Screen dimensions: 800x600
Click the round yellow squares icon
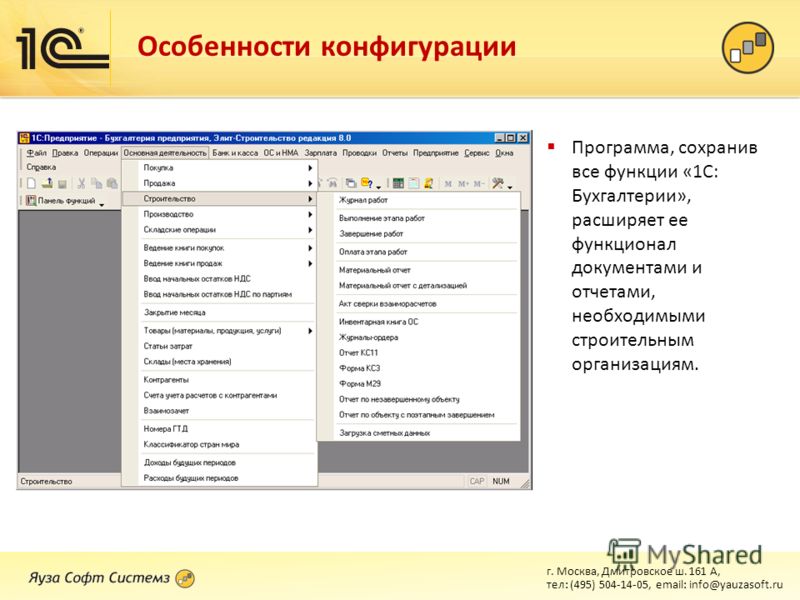(747, 47)
